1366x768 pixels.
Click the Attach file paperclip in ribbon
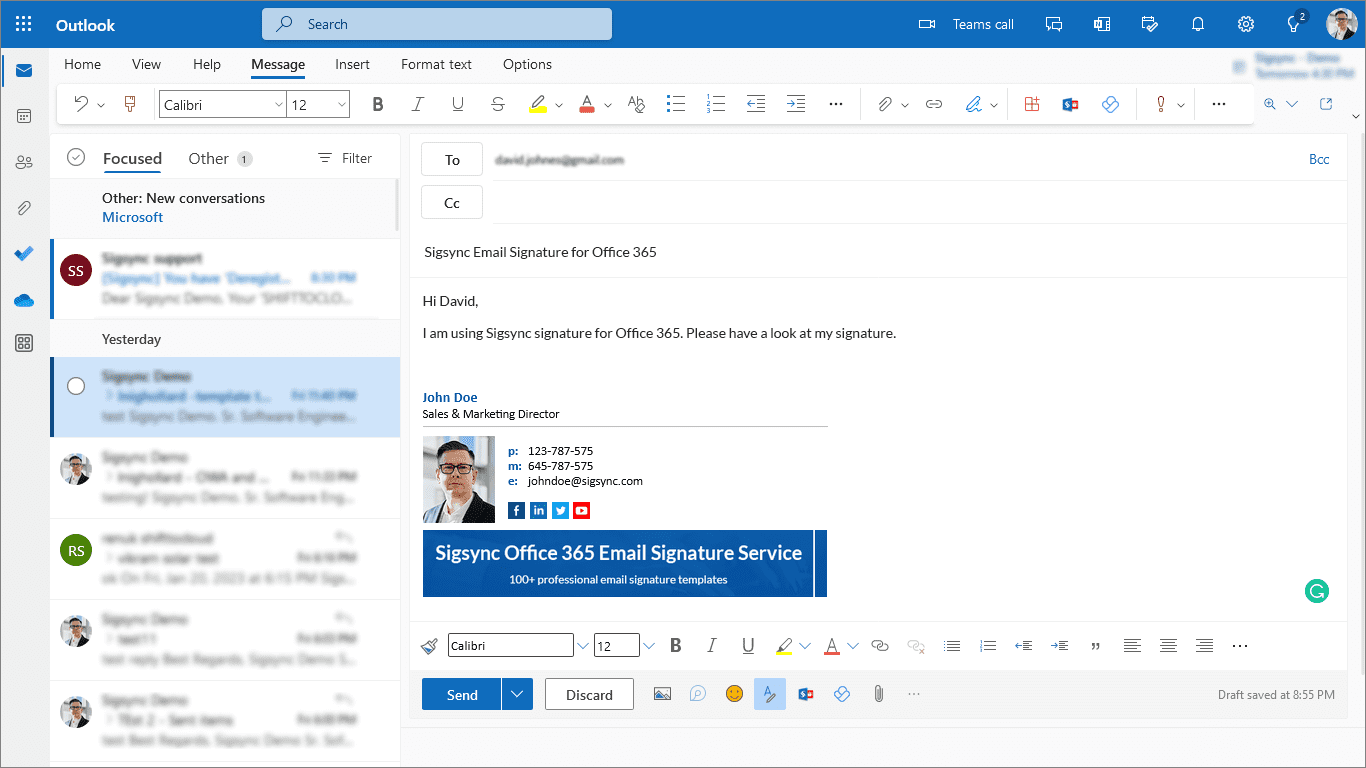point(884,104)
